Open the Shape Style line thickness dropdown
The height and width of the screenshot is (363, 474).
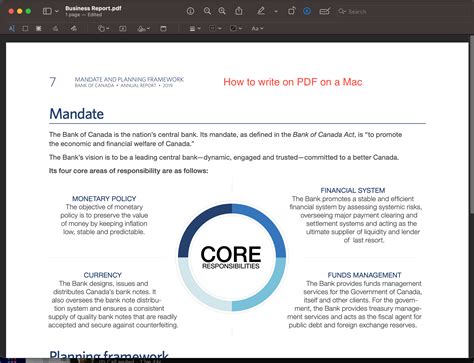[195, 29]
